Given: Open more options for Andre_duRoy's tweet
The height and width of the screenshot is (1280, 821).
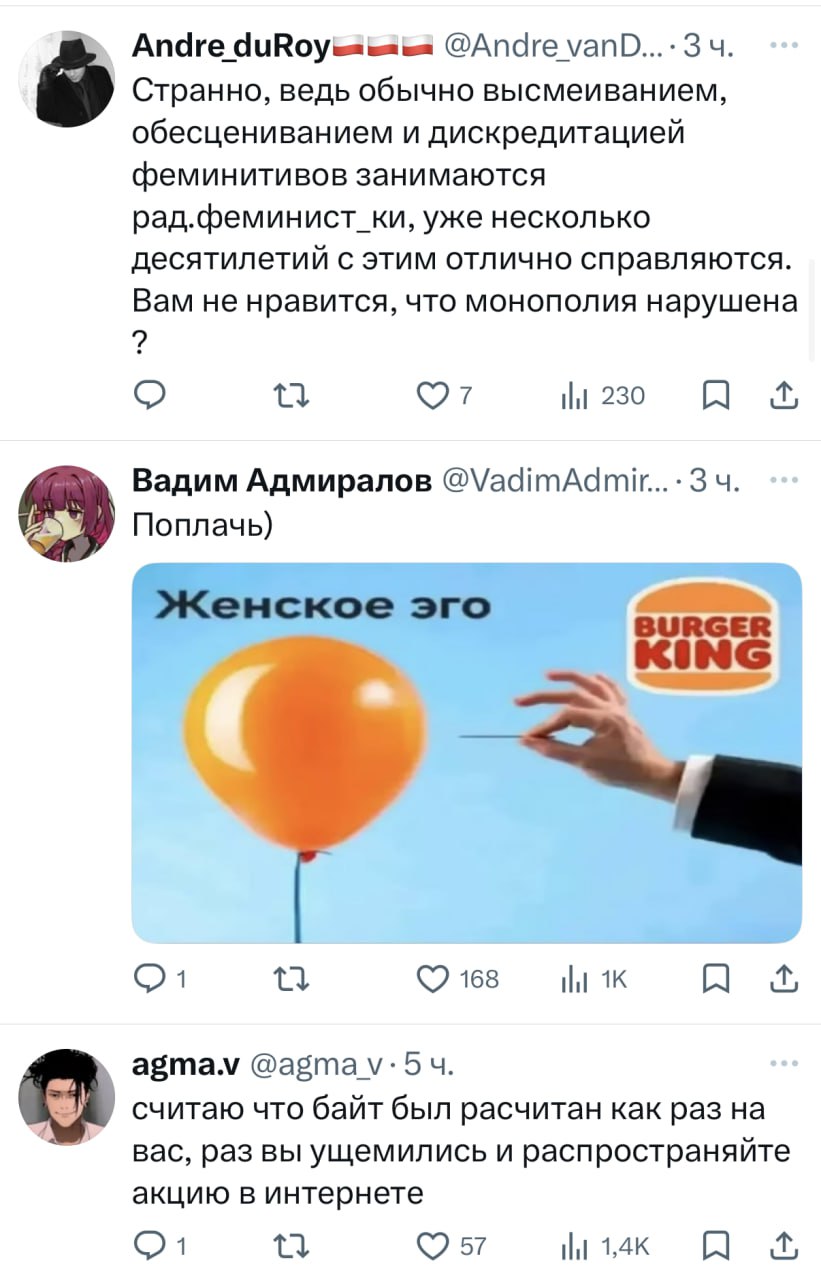Looking at the screenshot, I should point(785,44).
